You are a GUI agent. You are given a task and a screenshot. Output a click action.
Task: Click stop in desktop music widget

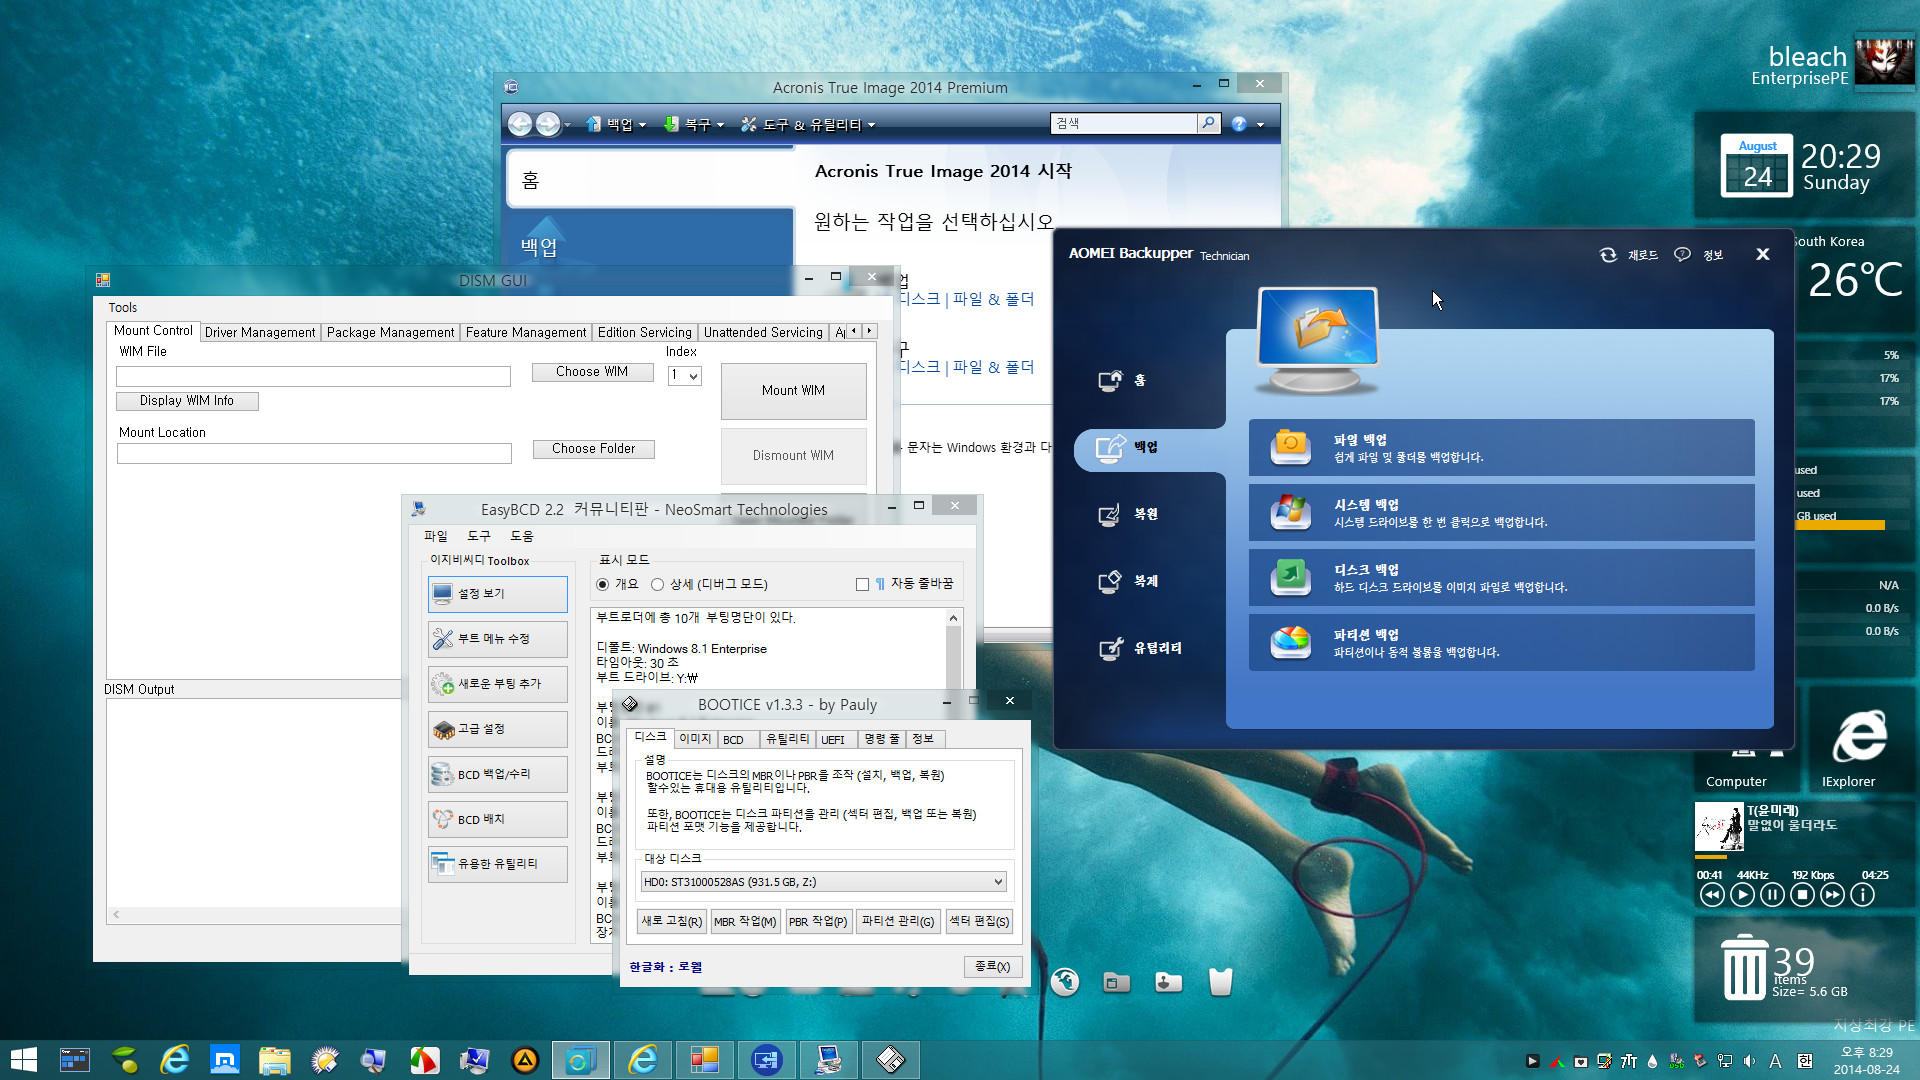[1802, 895]
